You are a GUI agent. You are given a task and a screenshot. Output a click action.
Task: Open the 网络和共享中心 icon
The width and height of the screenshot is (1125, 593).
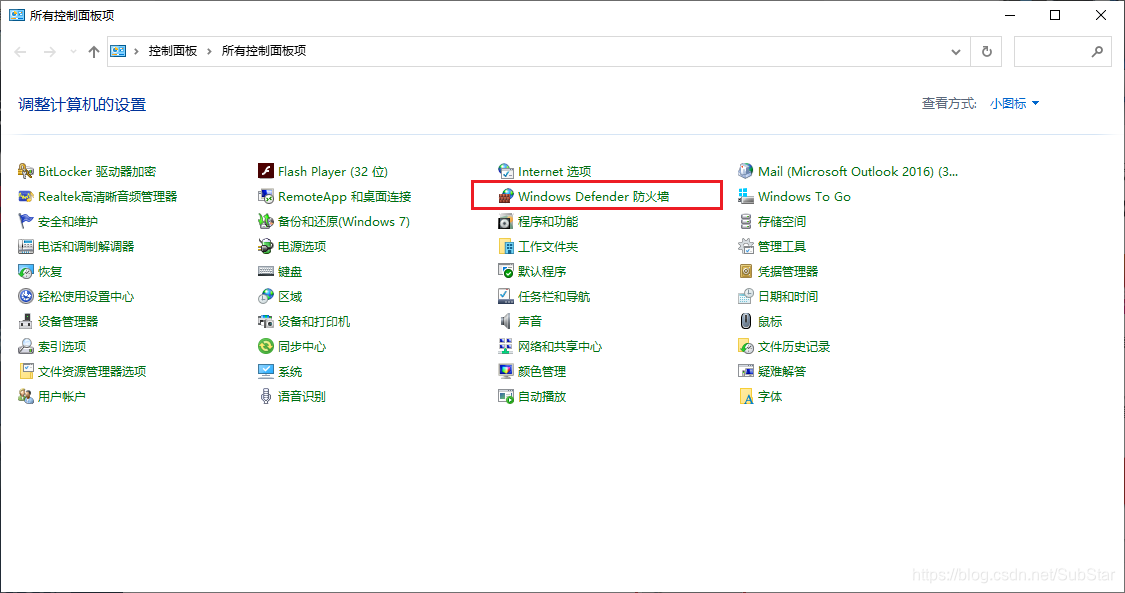506,346
